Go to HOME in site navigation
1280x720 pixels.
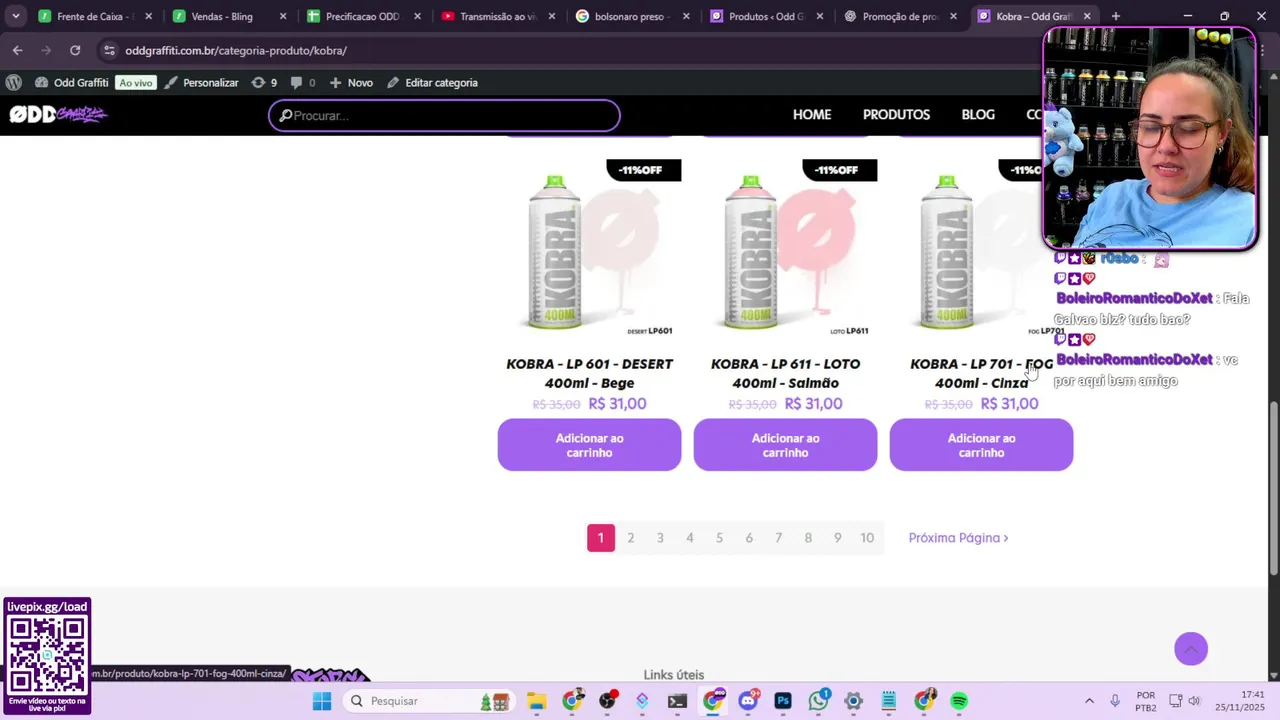(812, 115)
